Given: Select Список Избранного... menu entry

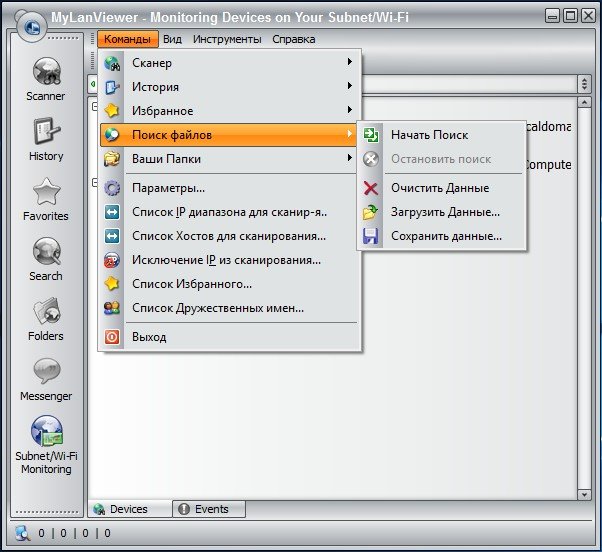Looking at the screenshot, I should [230, 284].
